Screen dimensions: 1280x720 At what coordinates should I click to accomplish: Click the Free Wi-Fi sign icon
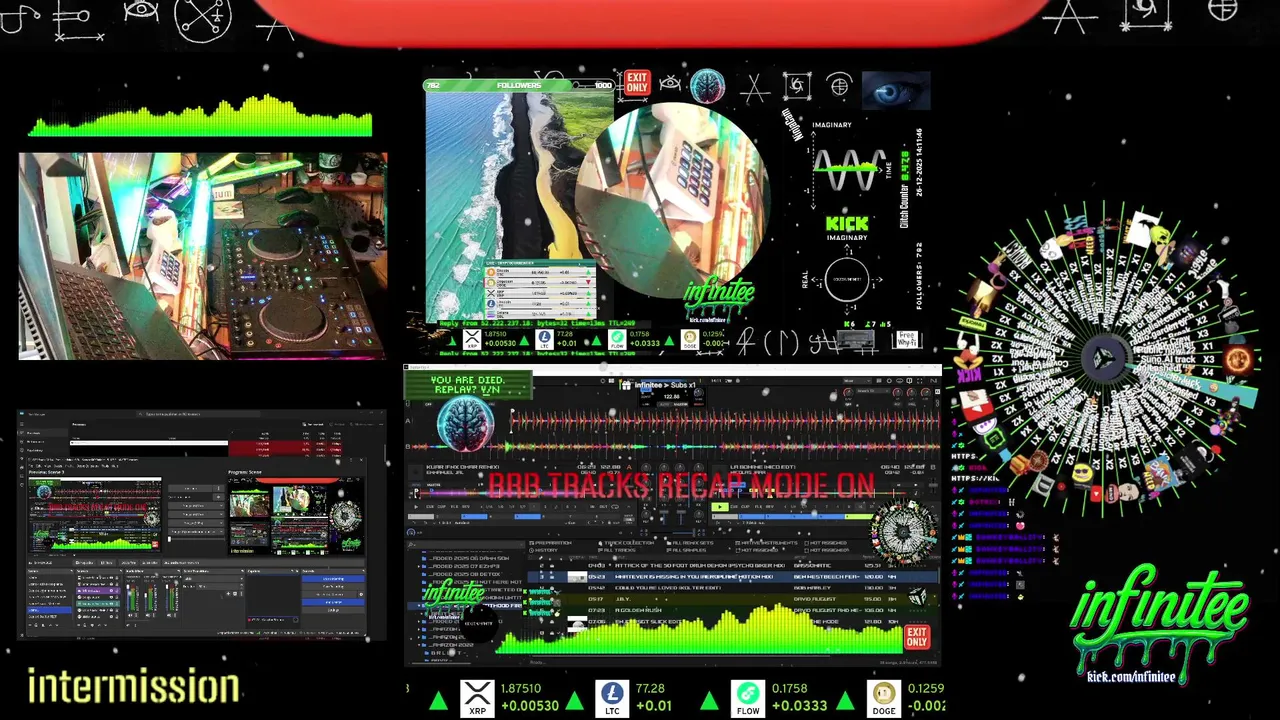[x=906, y=339]
